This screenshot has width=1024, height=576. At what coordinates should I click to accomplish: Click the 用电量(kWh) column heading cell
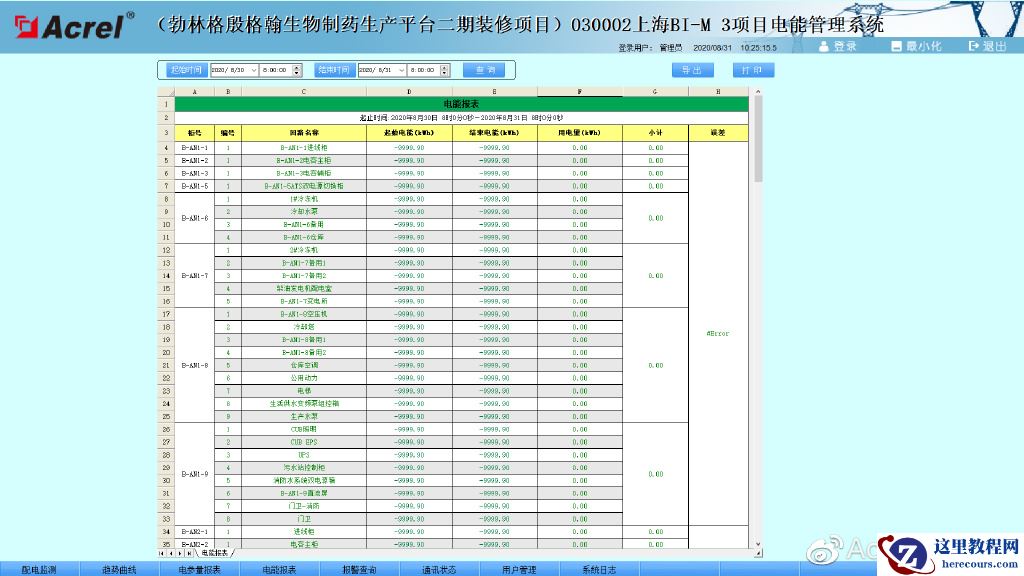coord(580,133)
